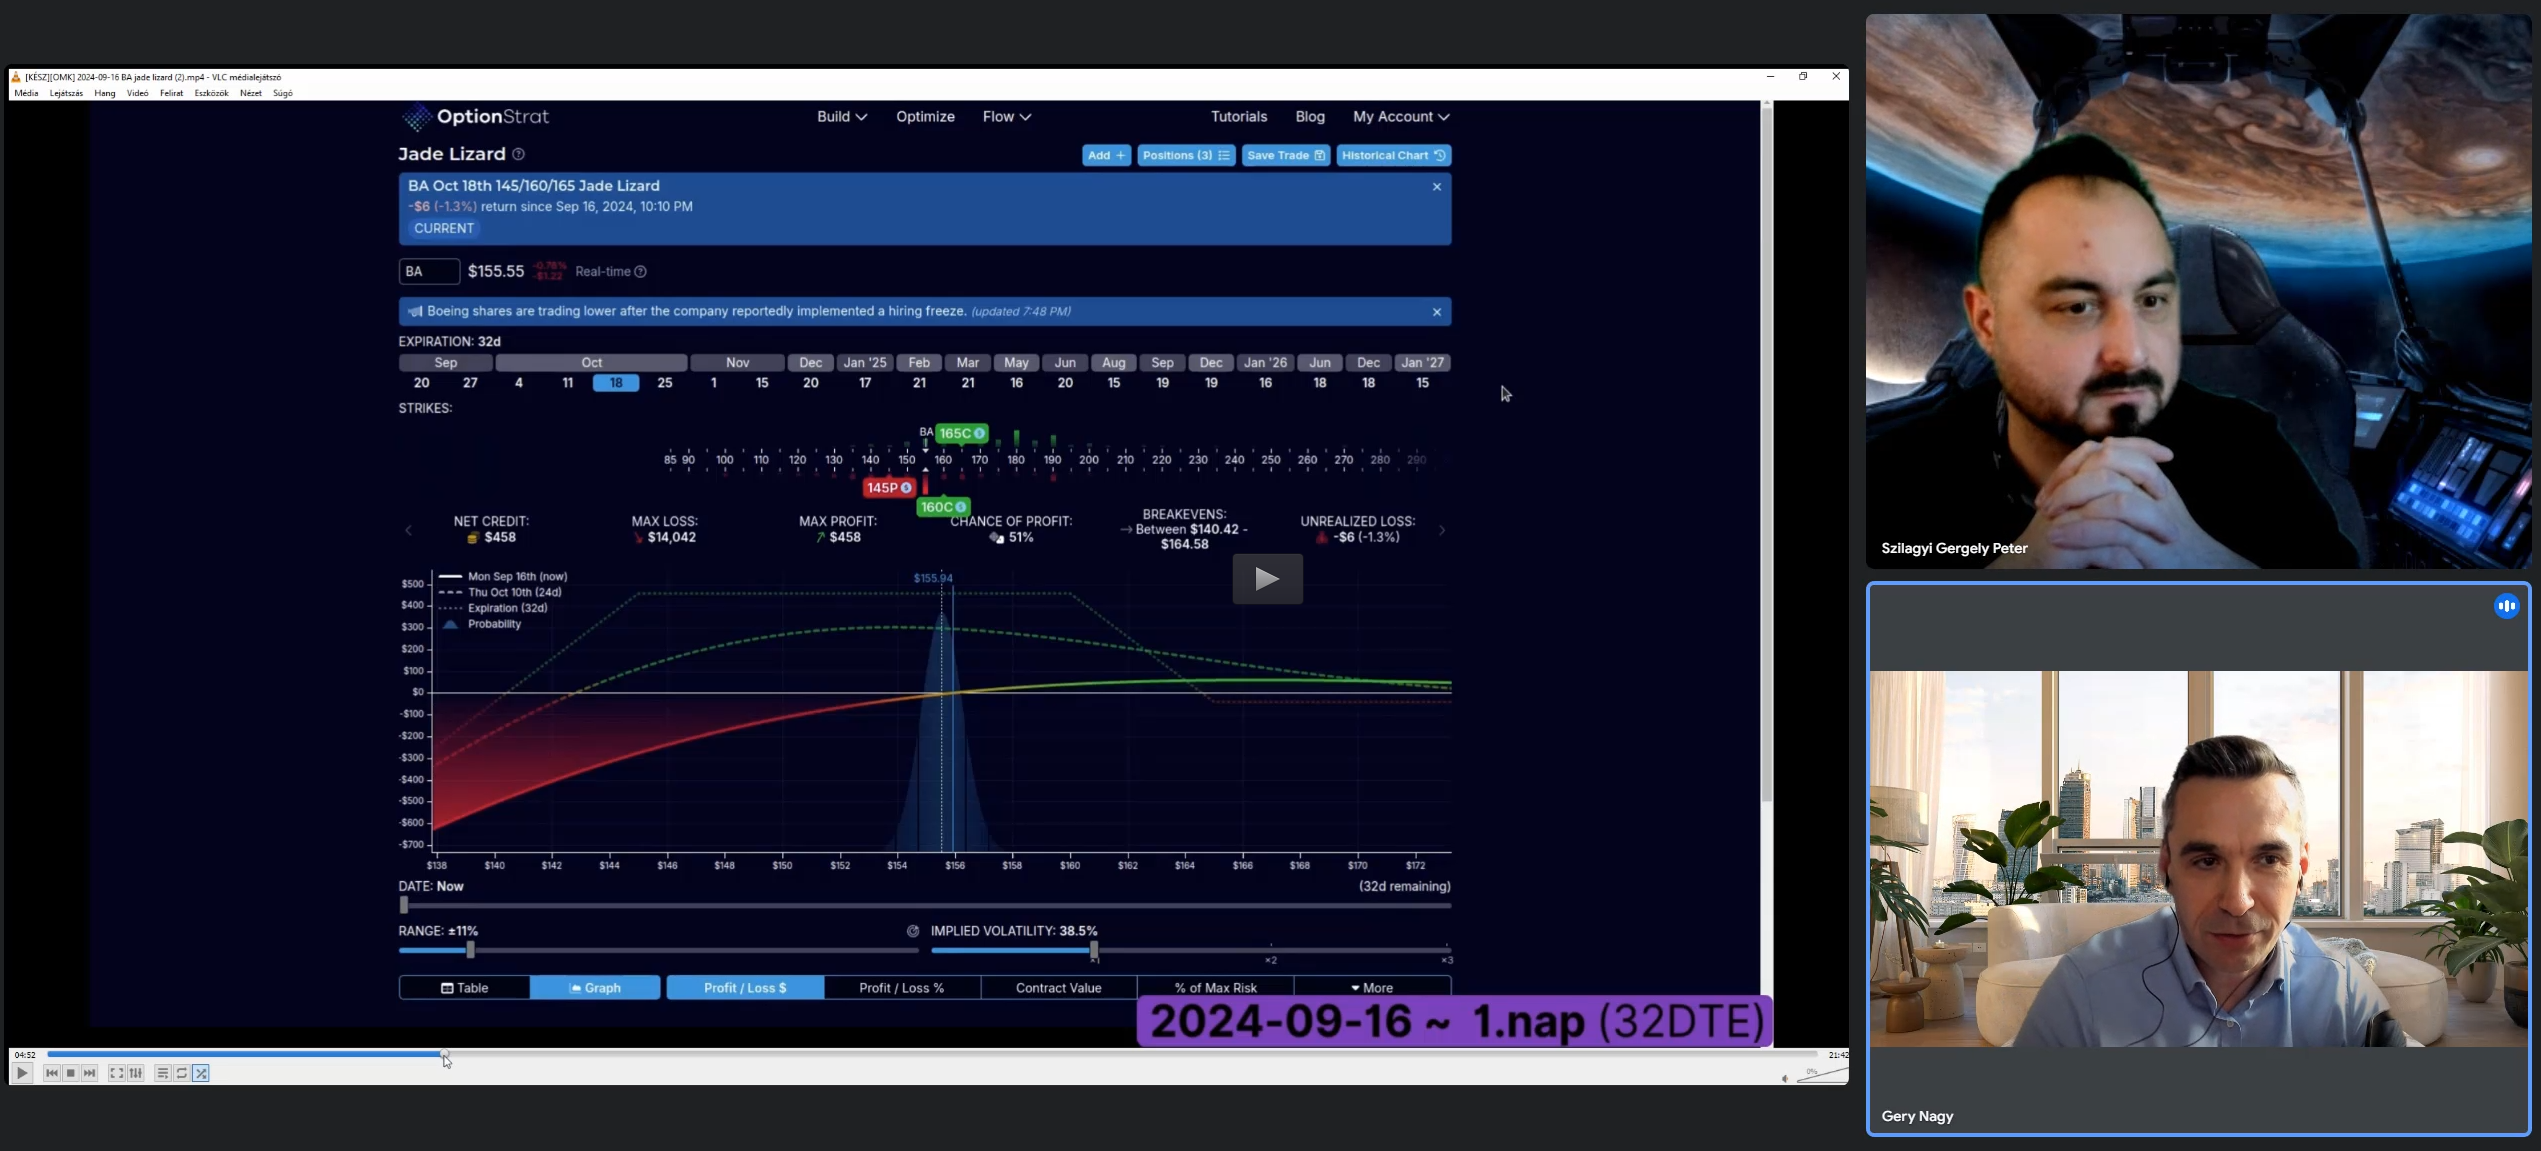The image size is (2541, 1151).
Task: Click the RANGE slider handle
Action: (x=470, y=950)
